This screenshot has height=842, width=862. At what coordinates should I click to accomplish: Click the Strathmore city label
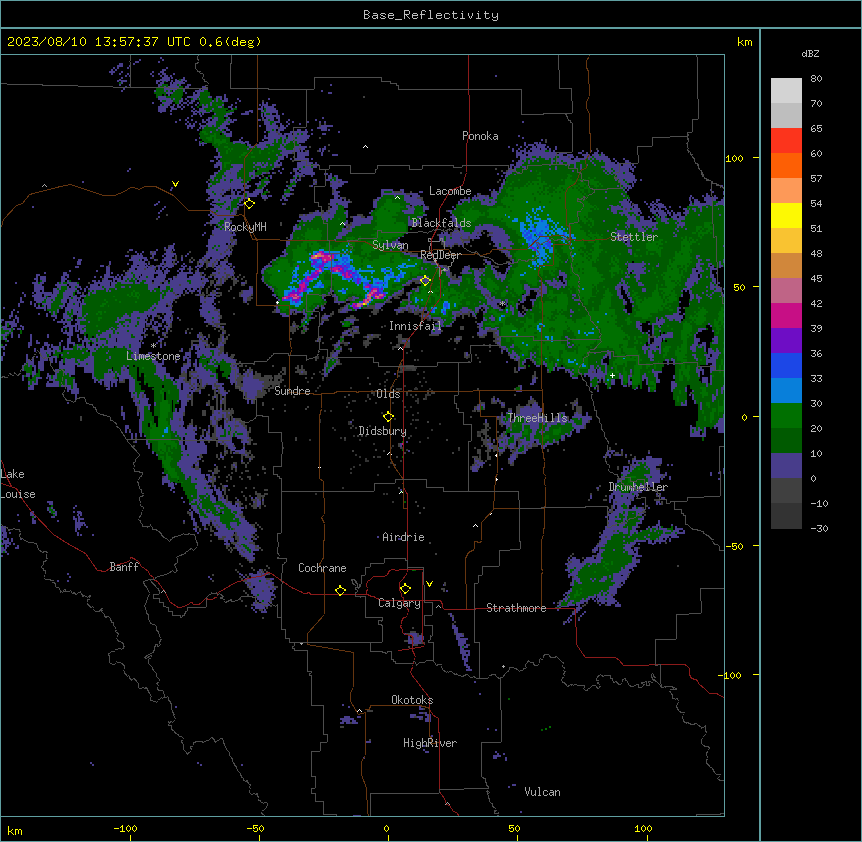(516, 608)
